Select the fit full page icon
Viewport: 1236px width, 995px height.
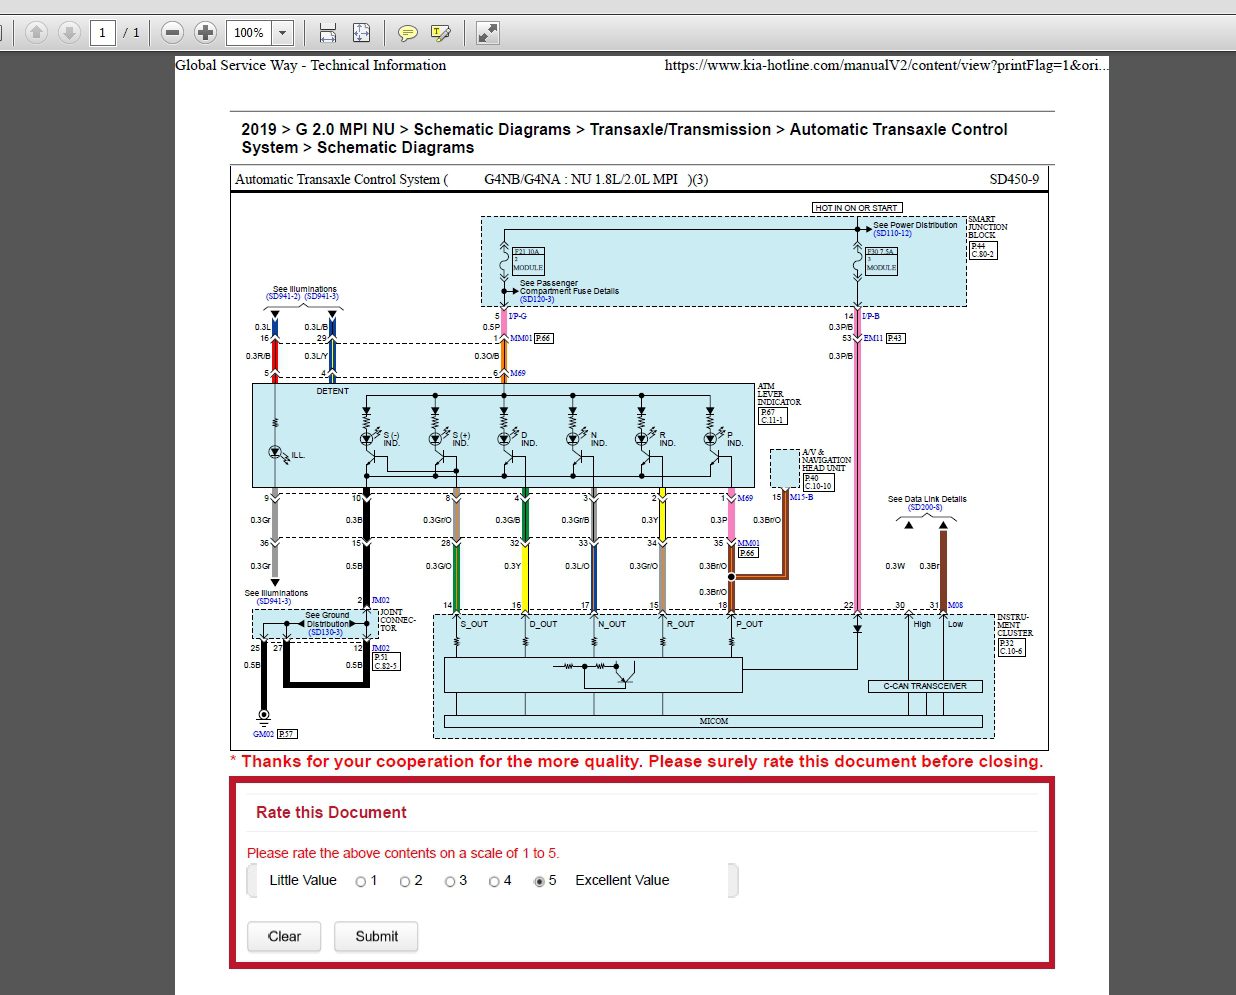[x=362, y=33]
